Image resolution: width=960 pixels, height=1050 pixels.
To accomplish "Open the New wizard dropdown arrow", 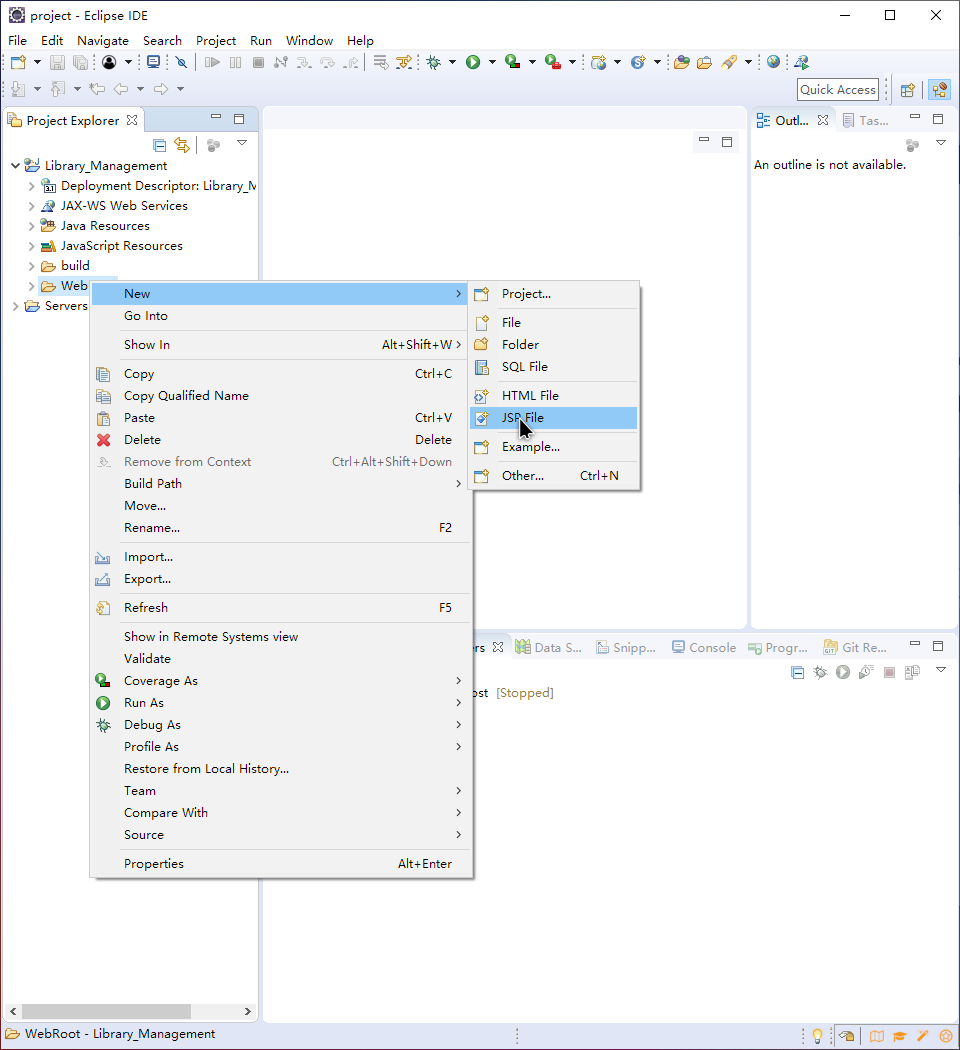I will [x=37, y=62].
